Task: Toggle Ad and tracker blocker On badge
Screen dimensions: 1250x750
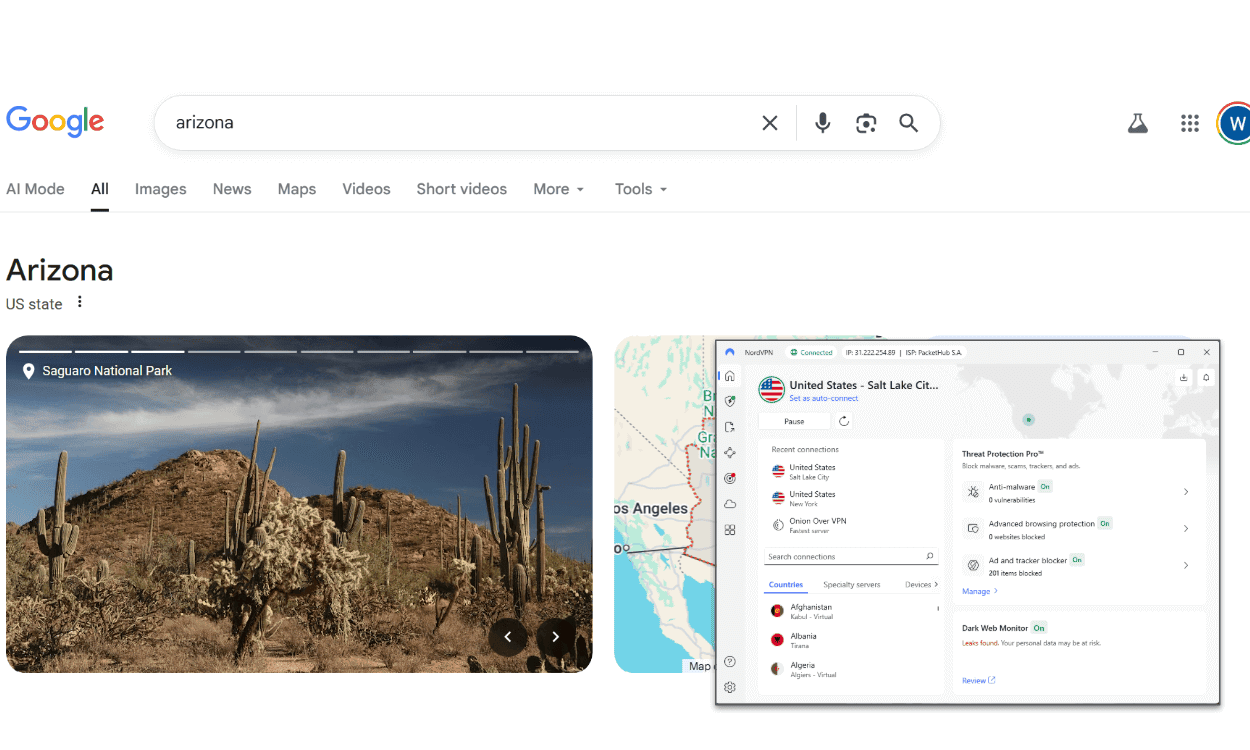Action: click(x=1077, y=561)
